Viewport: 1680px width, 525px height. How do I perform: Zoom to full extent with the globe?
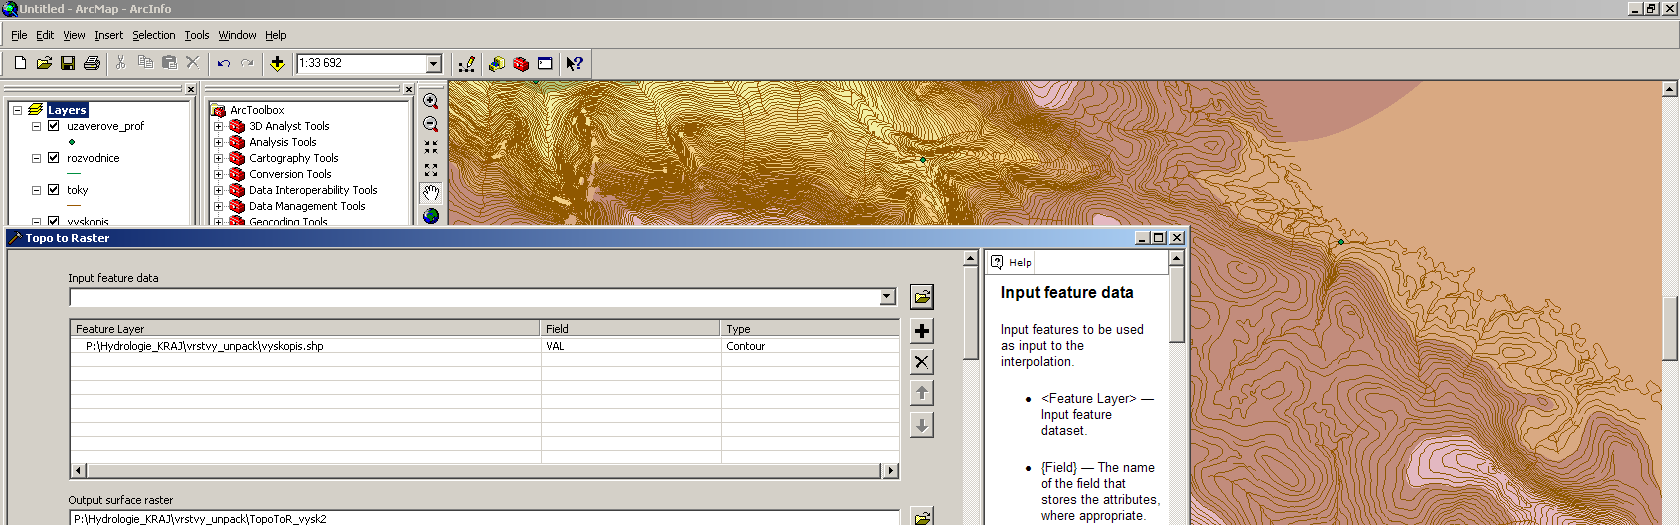click(431, 216)
